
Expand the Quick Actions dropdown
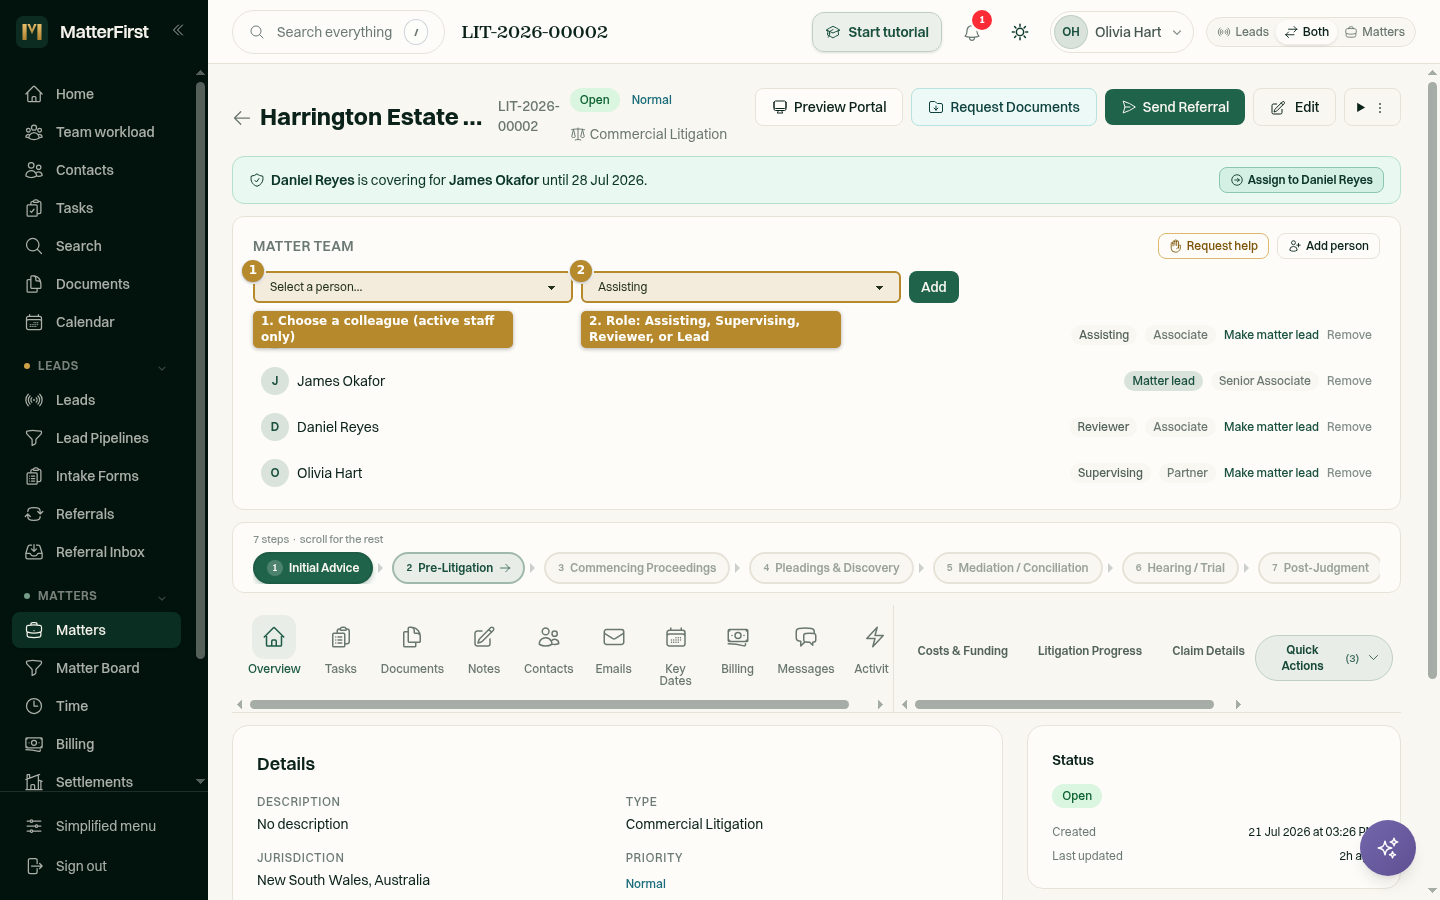click(x=1323, y=658)
